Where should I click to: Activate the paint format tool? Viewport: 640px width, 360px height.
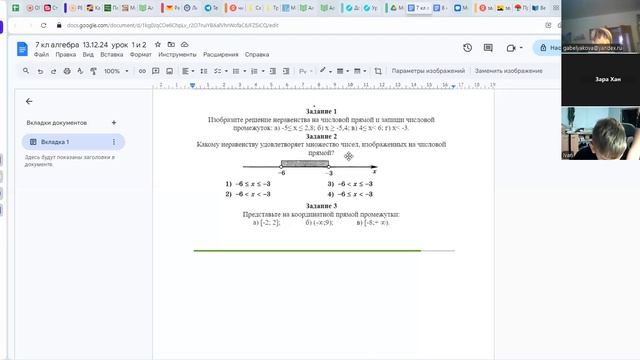pyautogui.click(x=93, y=71)
